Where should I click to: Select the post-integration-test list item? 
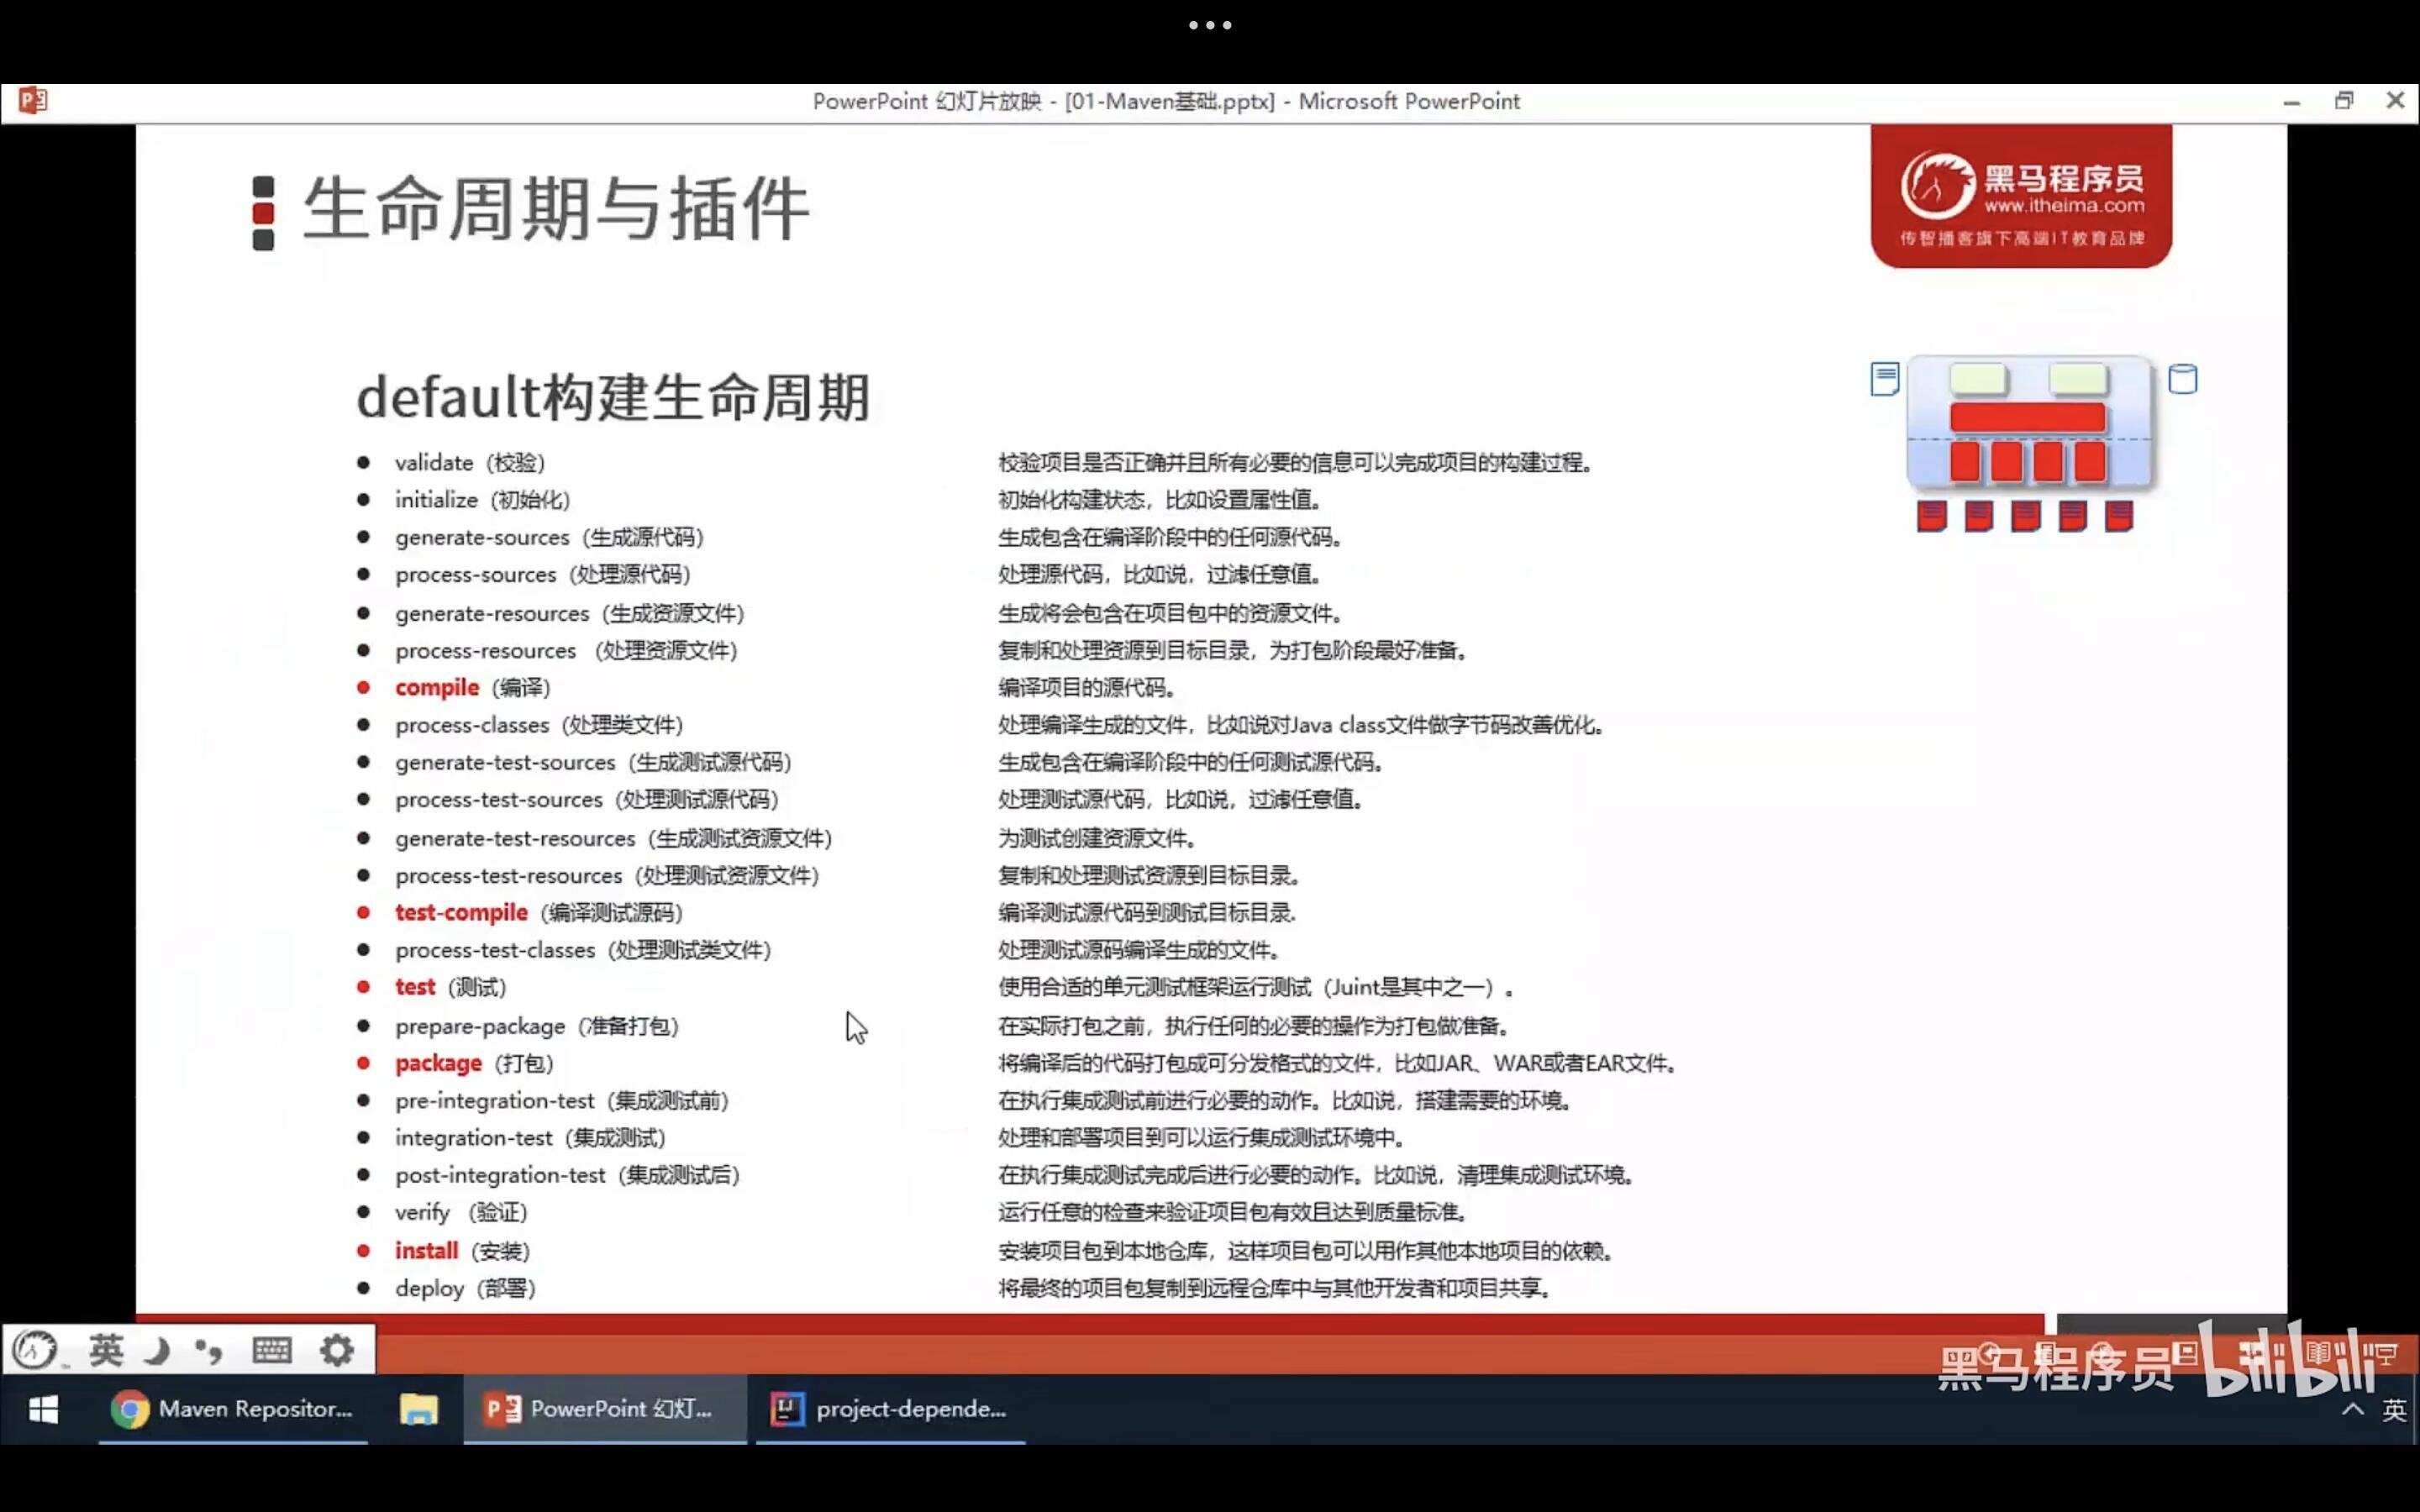pos(567,1175)
